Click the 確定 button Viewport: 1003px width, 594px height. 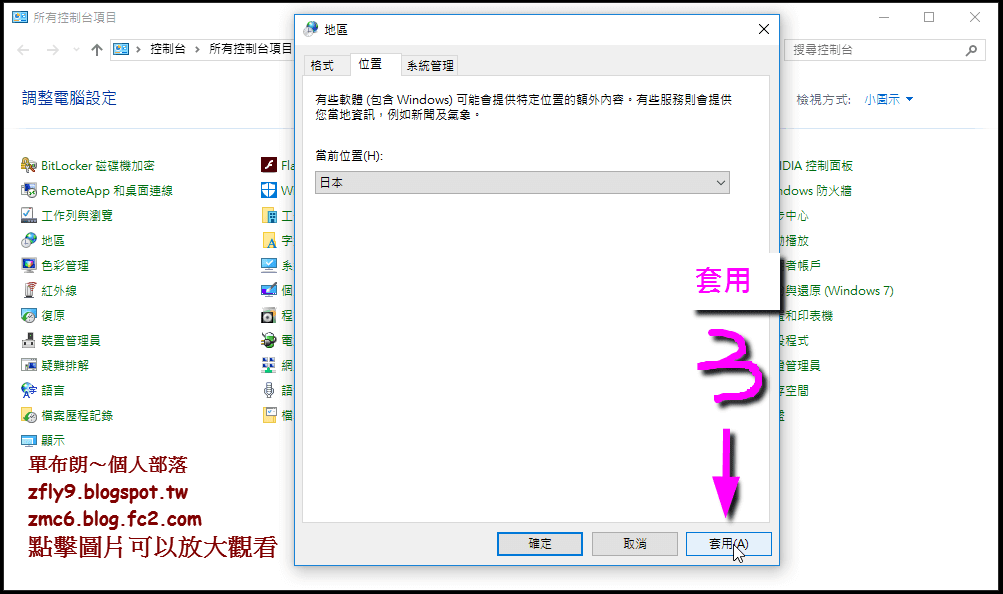(x=540, y=544)
